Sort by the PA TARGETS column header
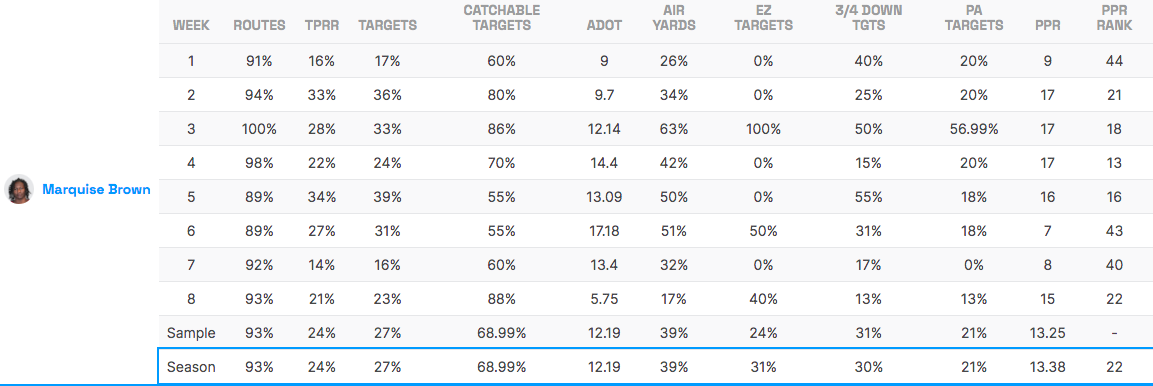This screenshot has width=1153, height=386. 974,18
